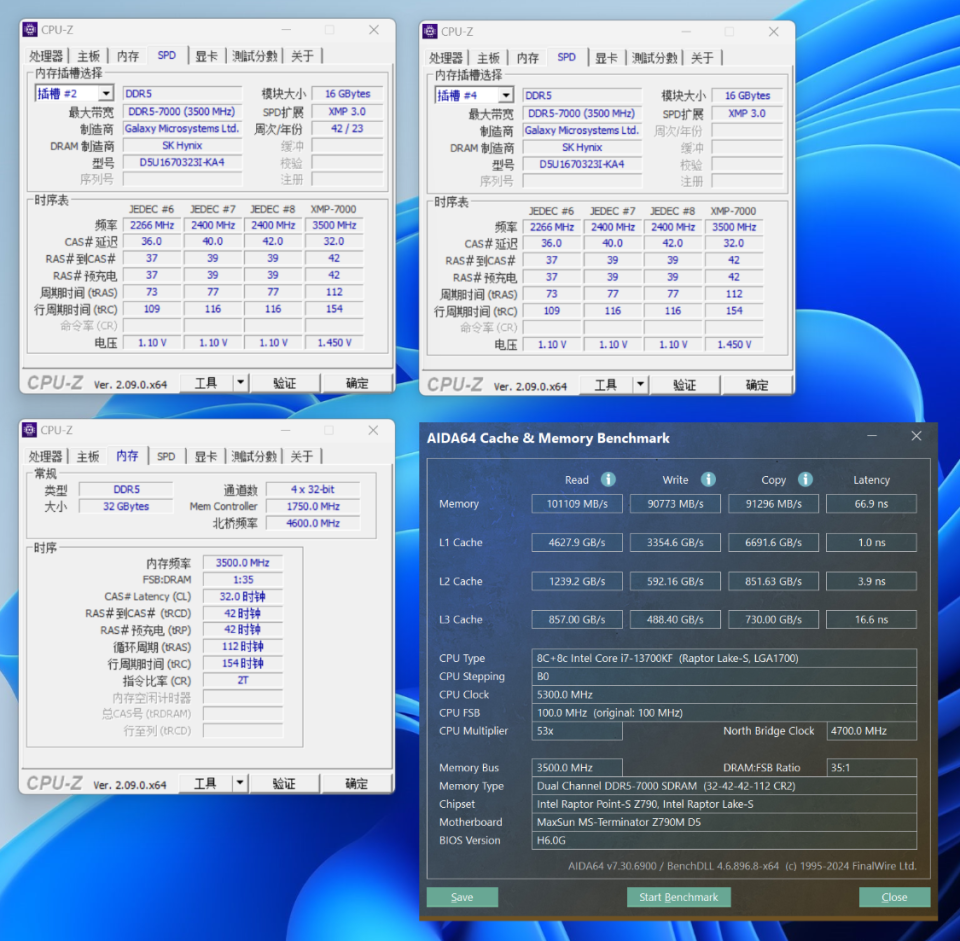This screenshot has height=941, width=960.
Task: Click XMP-7000 voltage 1.450 V in slot #2
Action: [334, 343]
